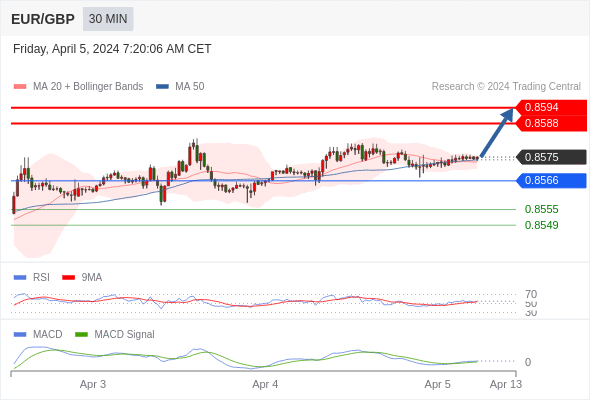The image size is (590, 400).
Task: Click the 'MA 20 + Bollinger Bands' legend label
Action: [88, 87]
